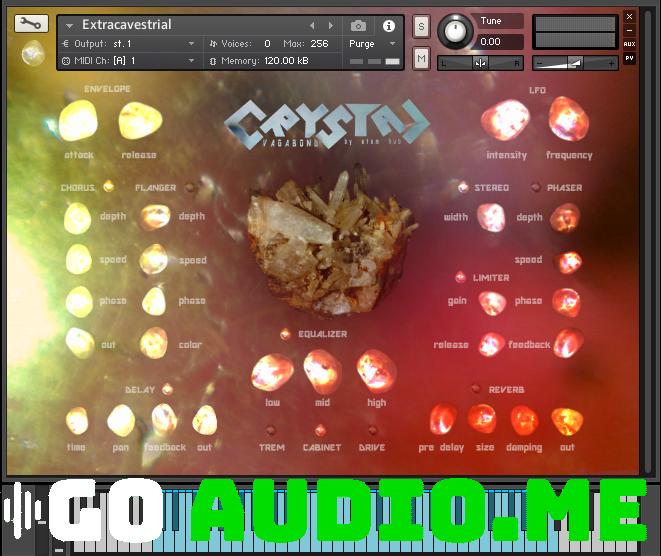Image resolution: width=661 pixels, height=556 pixels.
Task: Solo the instrument with S button
Action: (421, 26)
